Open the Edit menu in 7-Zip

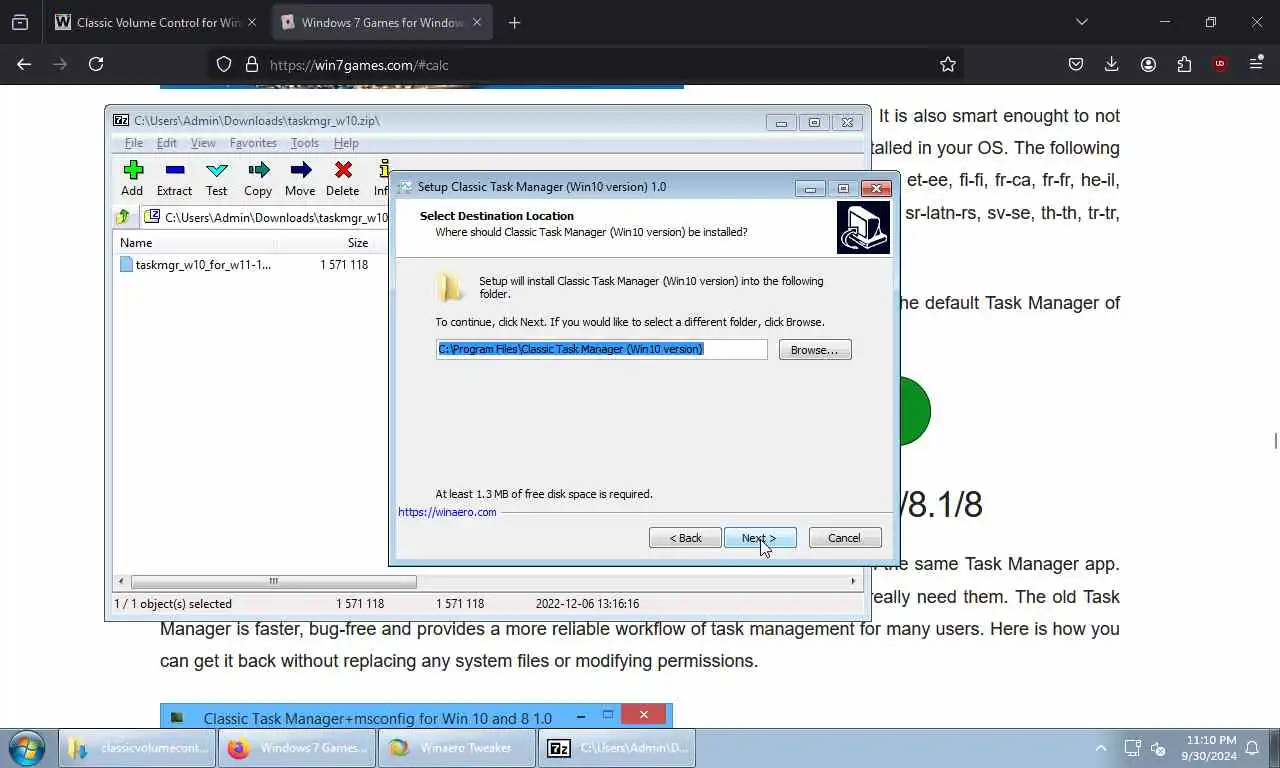166,143
